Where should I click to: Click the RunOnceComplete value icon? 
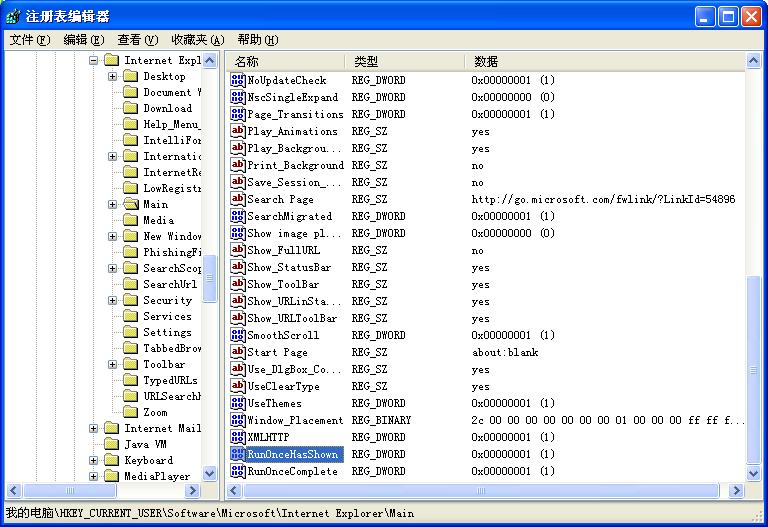click(x=238, y=471)
